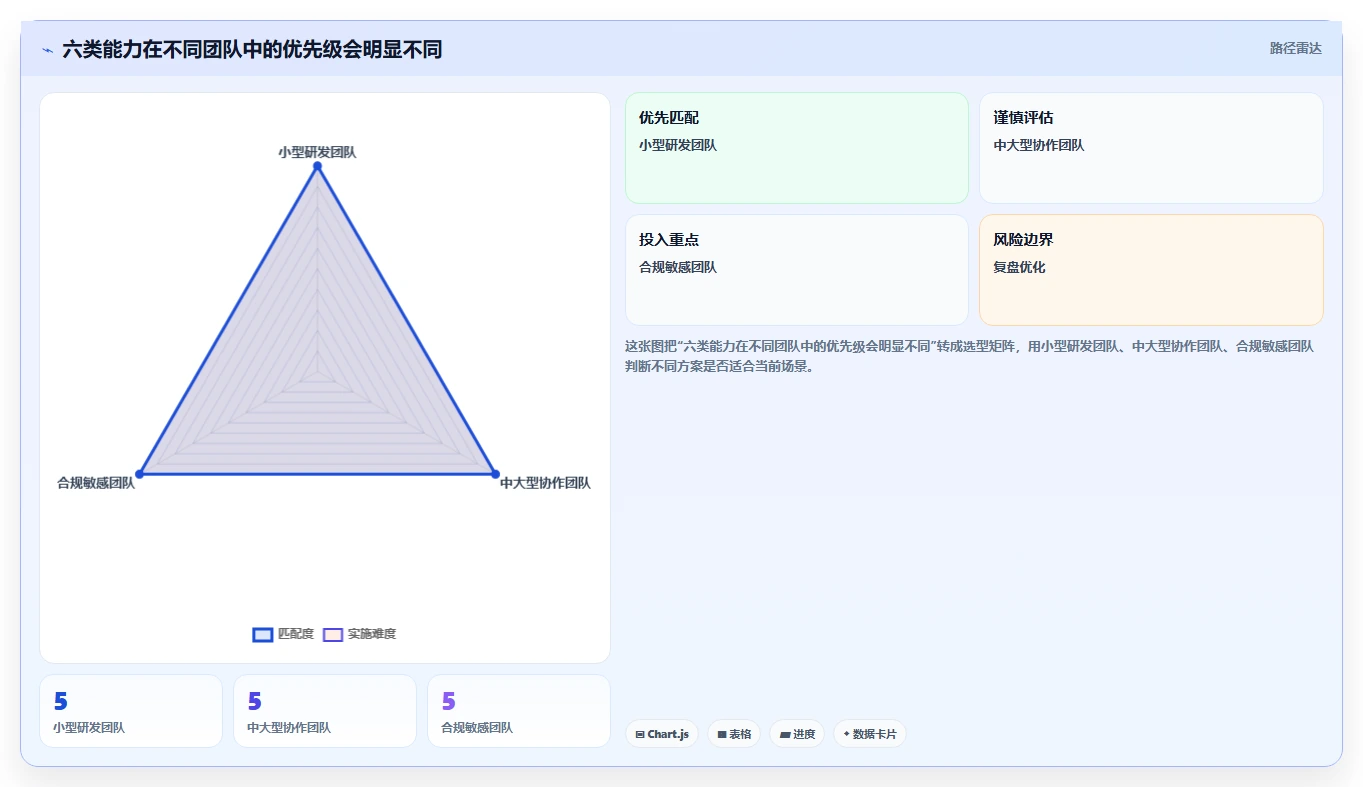This screenshot has width=1363, height=787.
Task: Click the page title 六类能力在不同团队中的优先级会明显不同
Action: tap(252, 49)
